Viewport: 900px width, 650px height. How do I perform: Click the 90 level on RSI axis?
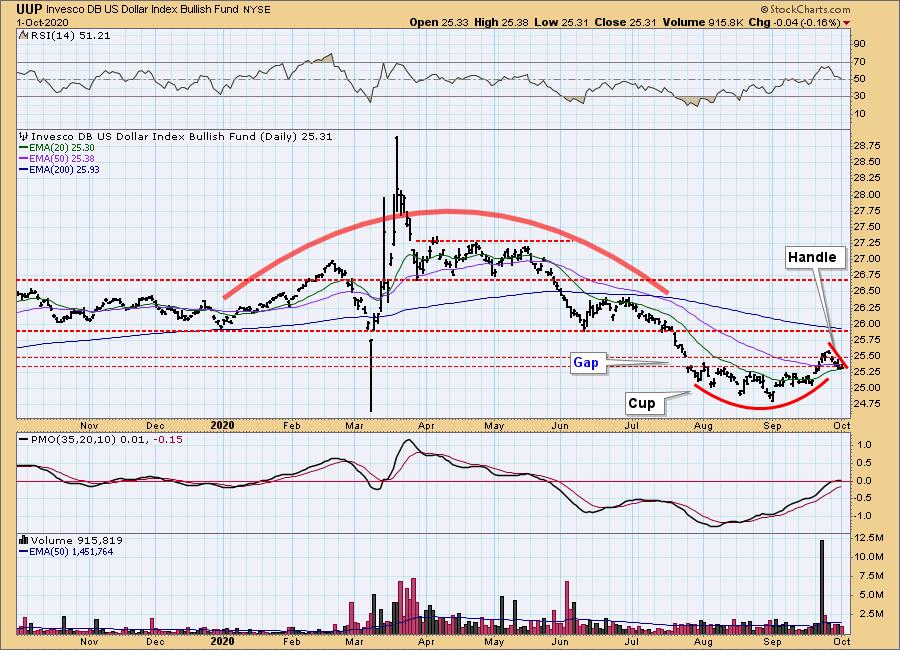(859, 44)
